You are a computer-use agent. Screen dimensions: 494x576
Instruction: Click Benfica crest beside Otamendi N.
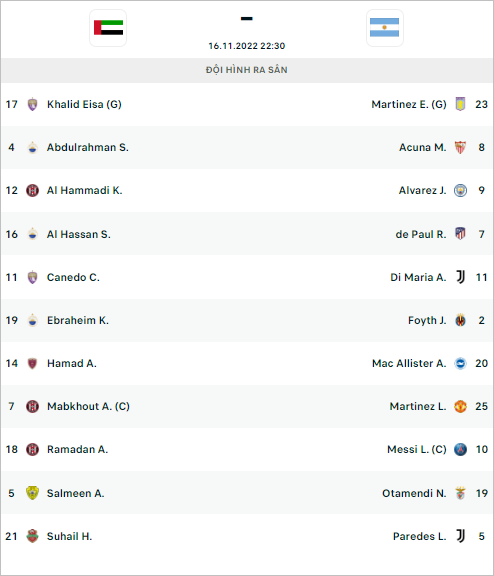tap(460, 493)
